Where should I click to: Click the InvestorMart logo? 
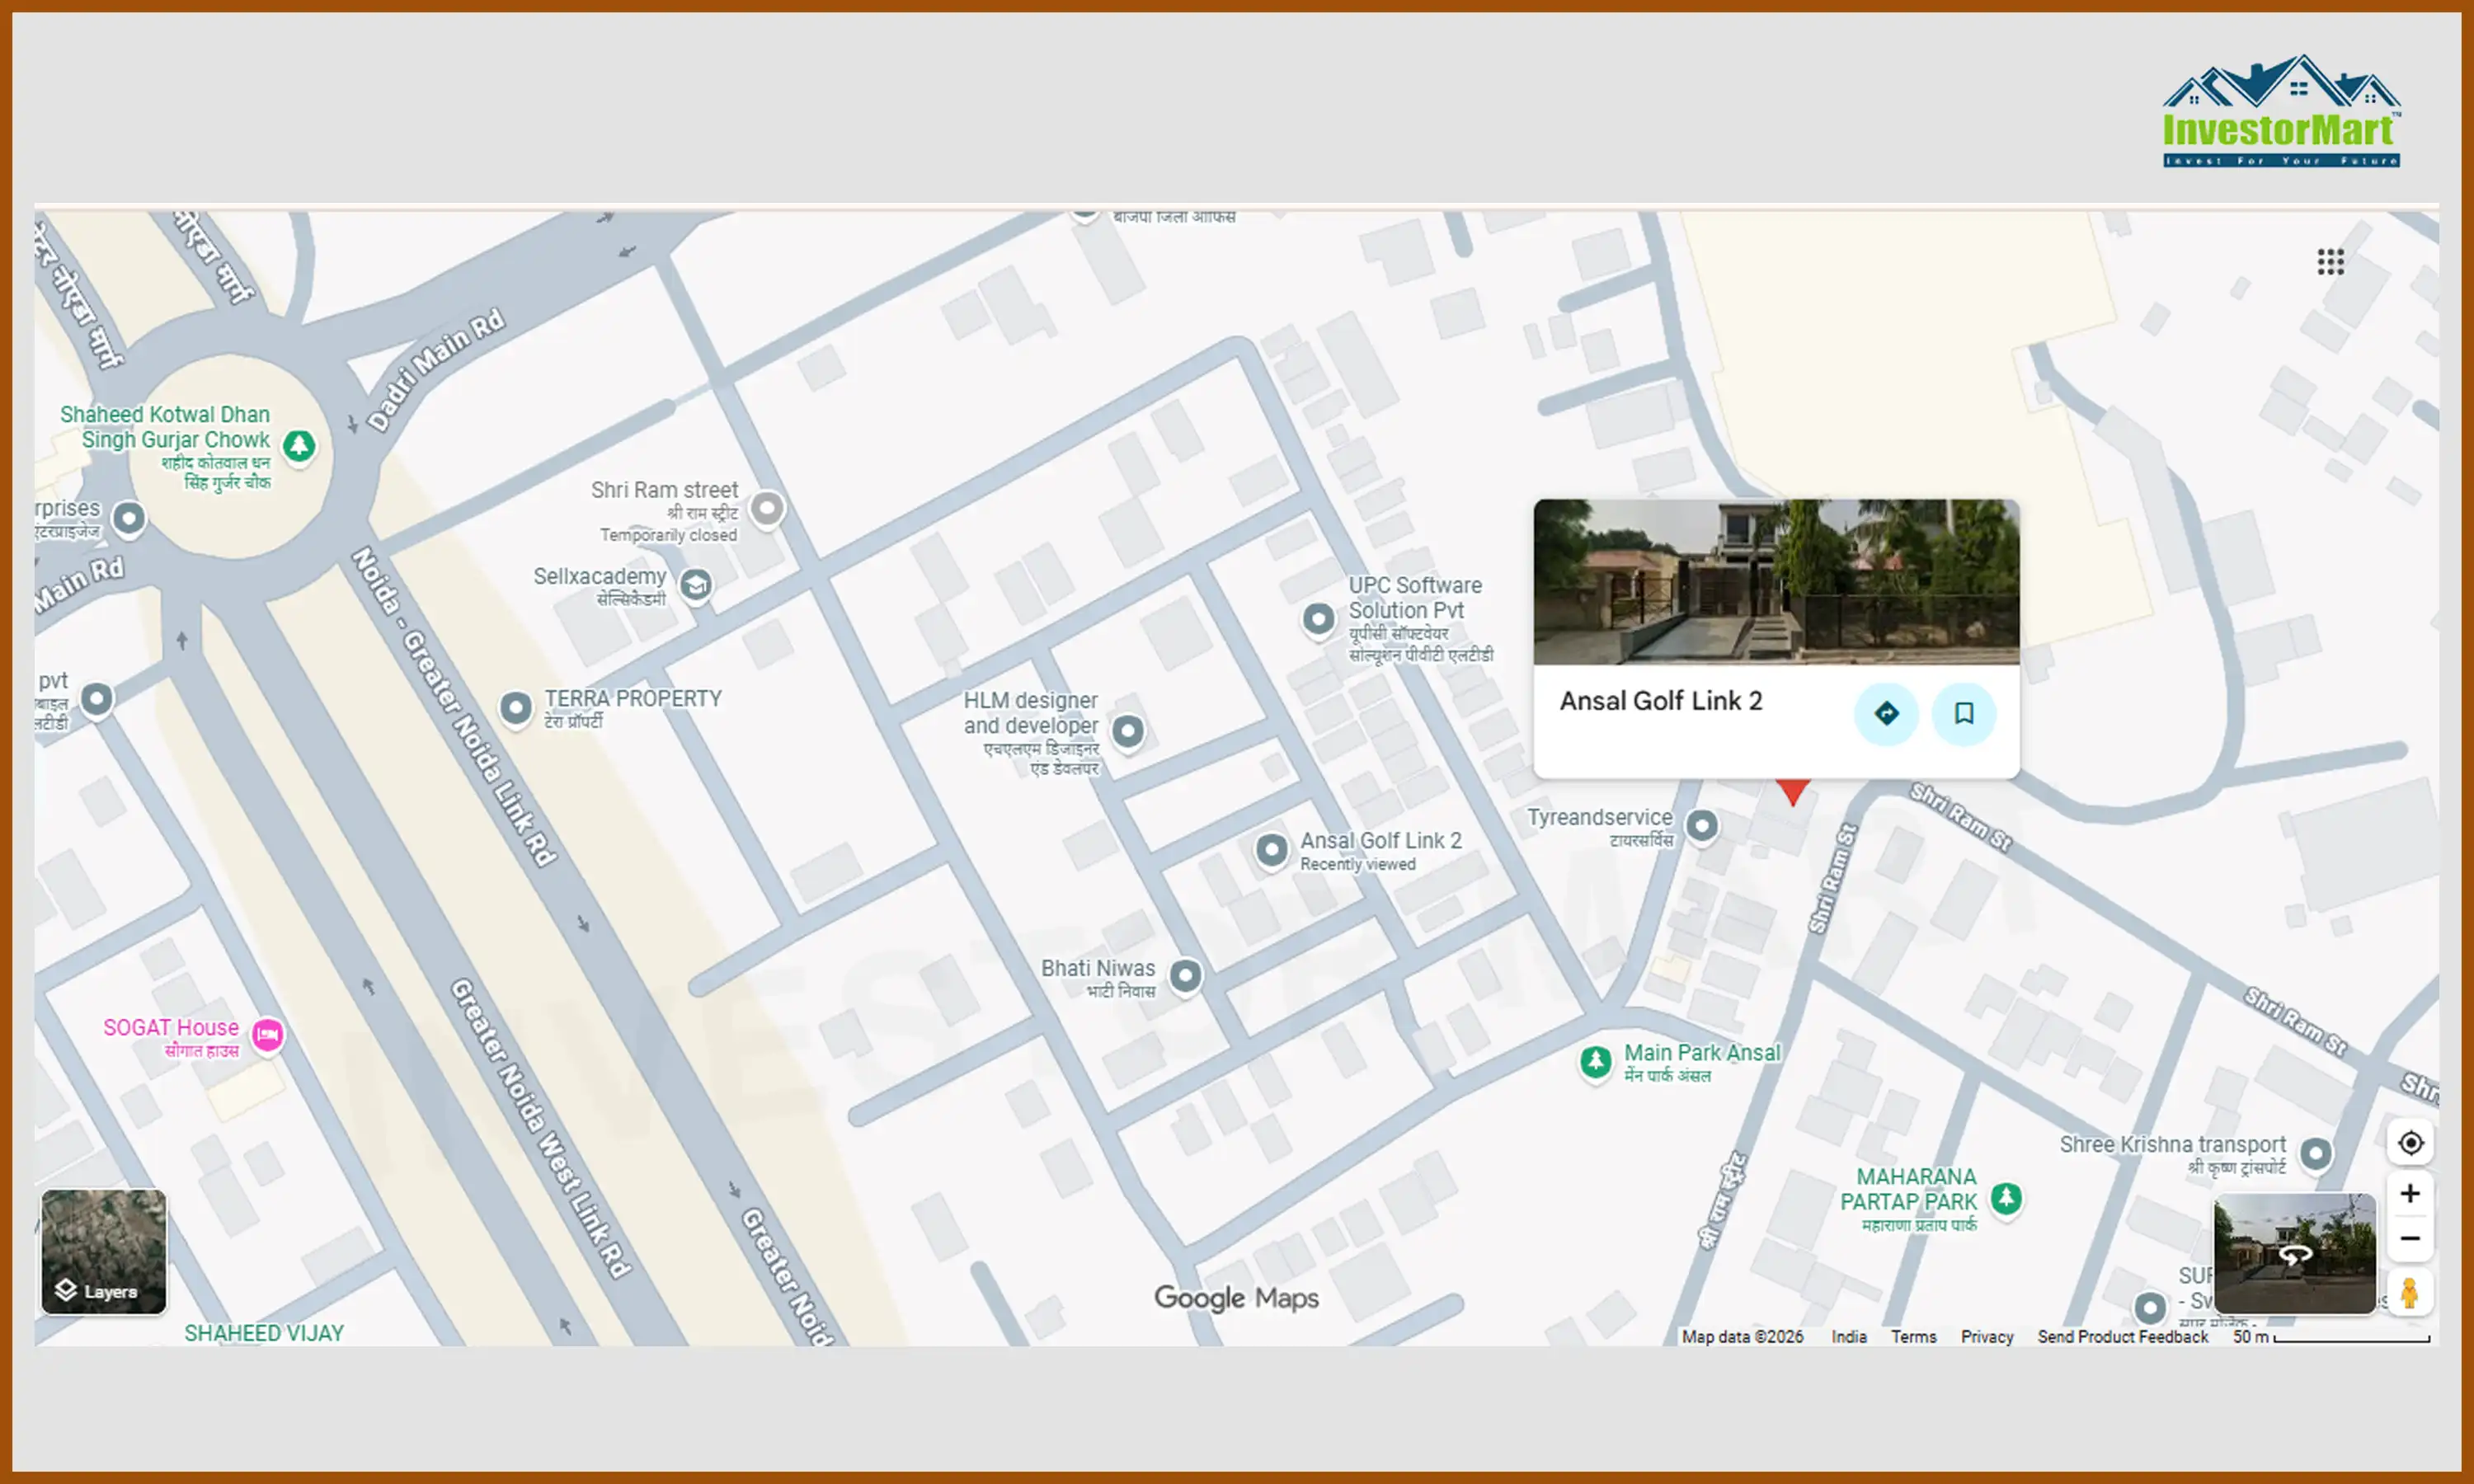pos(2280,111)
